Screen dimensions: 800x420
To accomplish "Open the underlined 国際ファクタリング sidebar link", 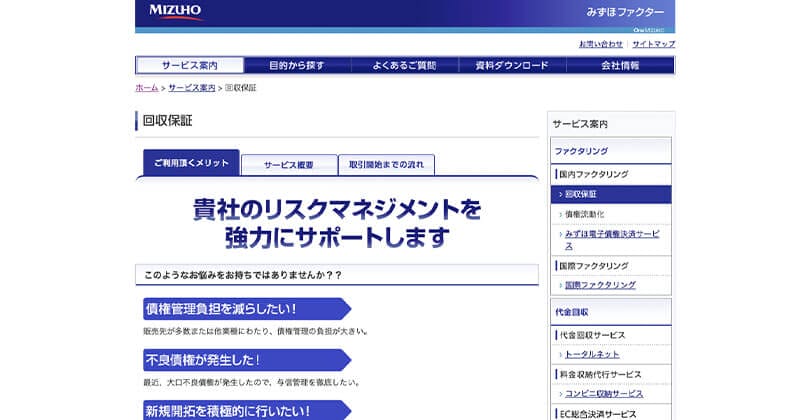I will (600, 285).
